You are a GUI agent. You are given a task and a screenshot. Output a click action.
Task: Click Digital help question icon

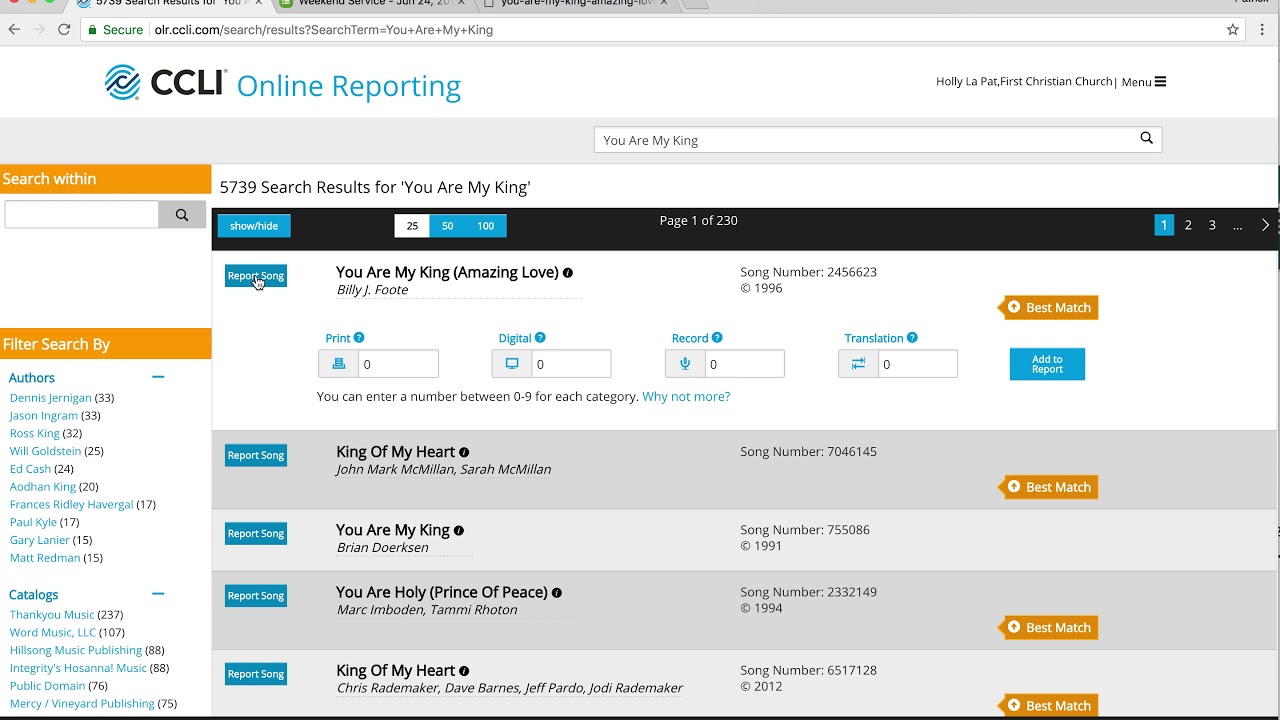click(540, 338)
